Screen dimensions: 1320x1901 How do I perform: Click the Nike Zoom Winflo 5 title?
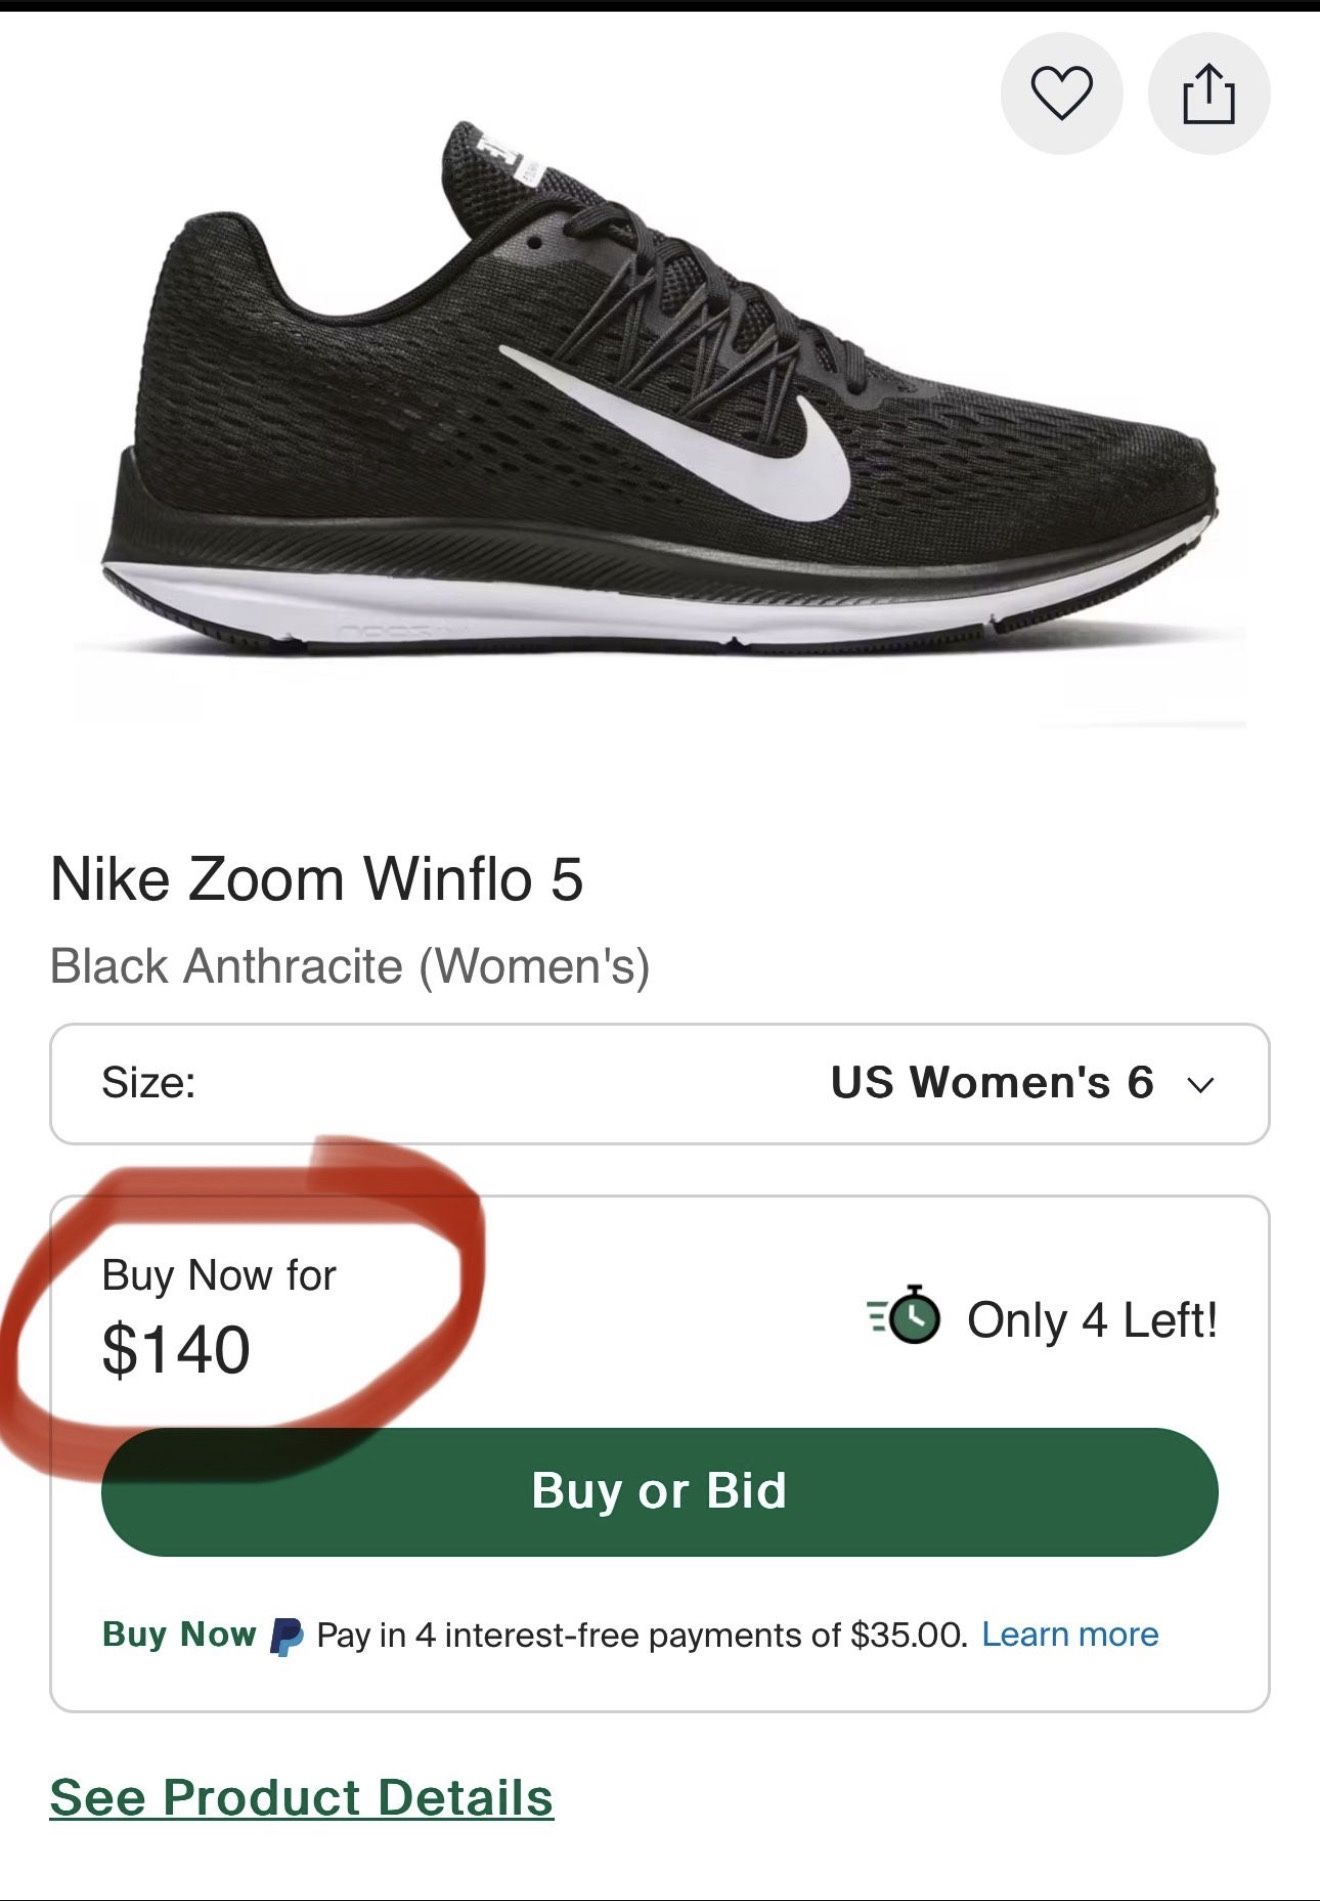[x=320, y=880]
